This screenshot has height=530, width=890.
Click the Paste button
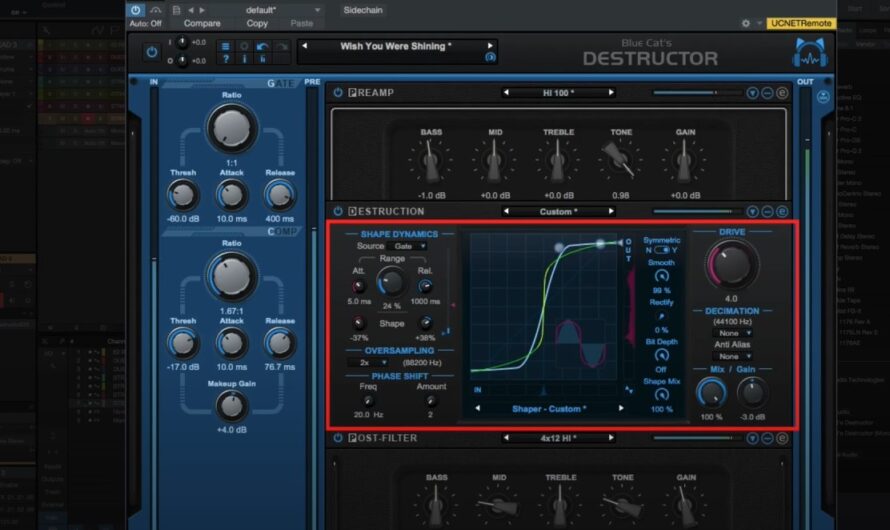pyautogui.click(x=301, y=23)
